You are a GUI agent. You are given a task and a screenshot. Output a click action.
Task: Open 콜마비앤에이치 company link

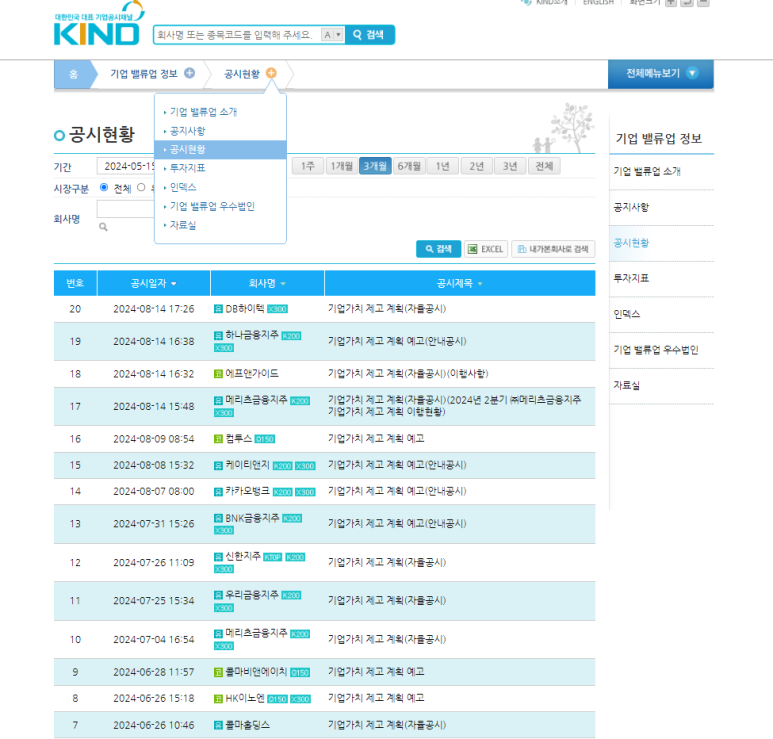(x=256, y=672)
